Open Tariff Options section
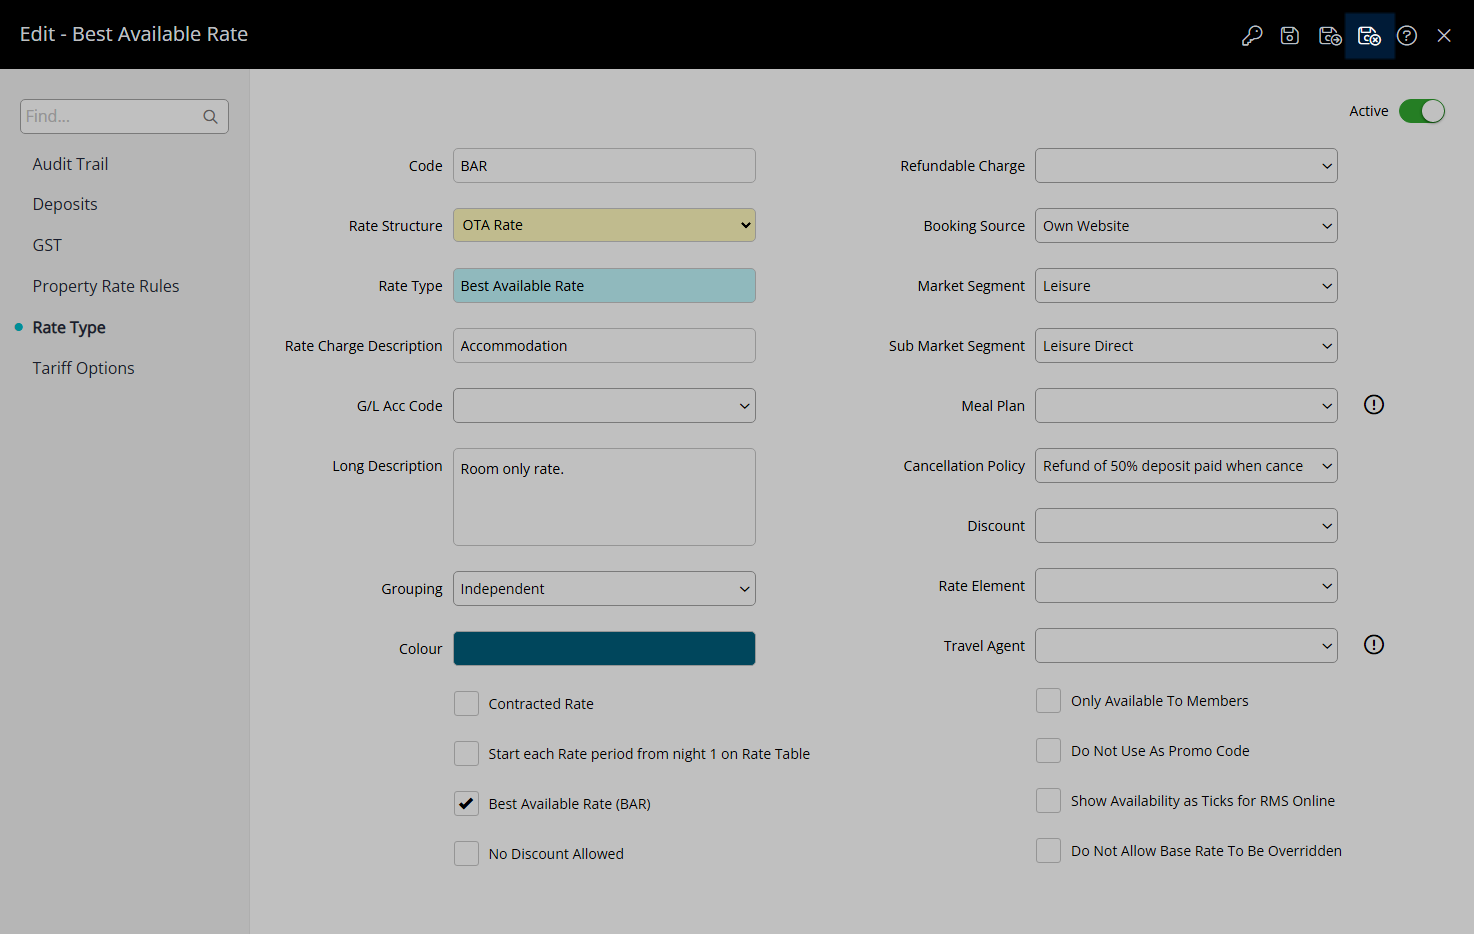 tap(83, 368)
